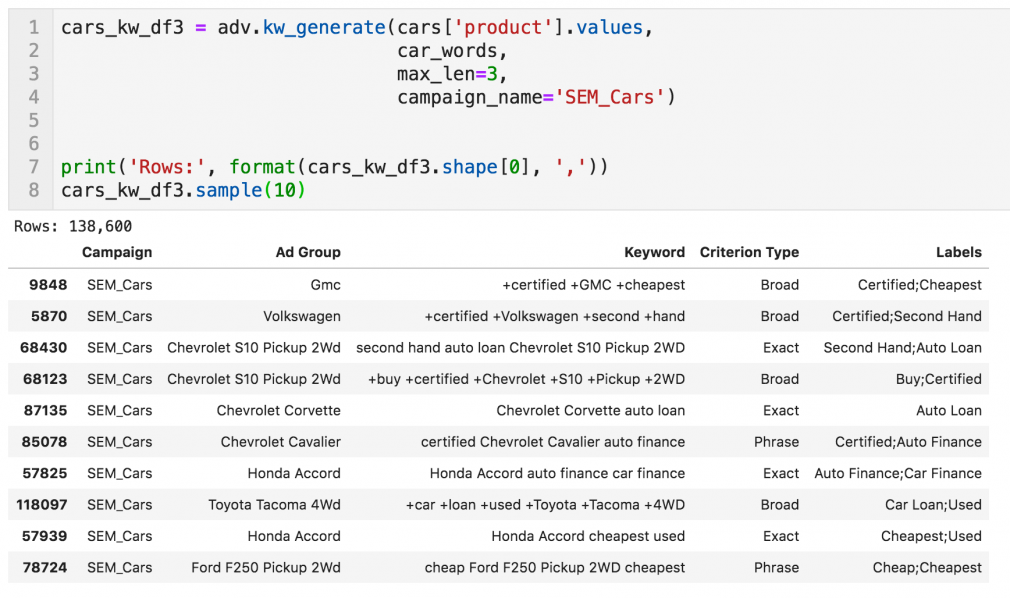Click row index 9848
The height and width of the screenshot is (598, 1010).
click(48, 285)
